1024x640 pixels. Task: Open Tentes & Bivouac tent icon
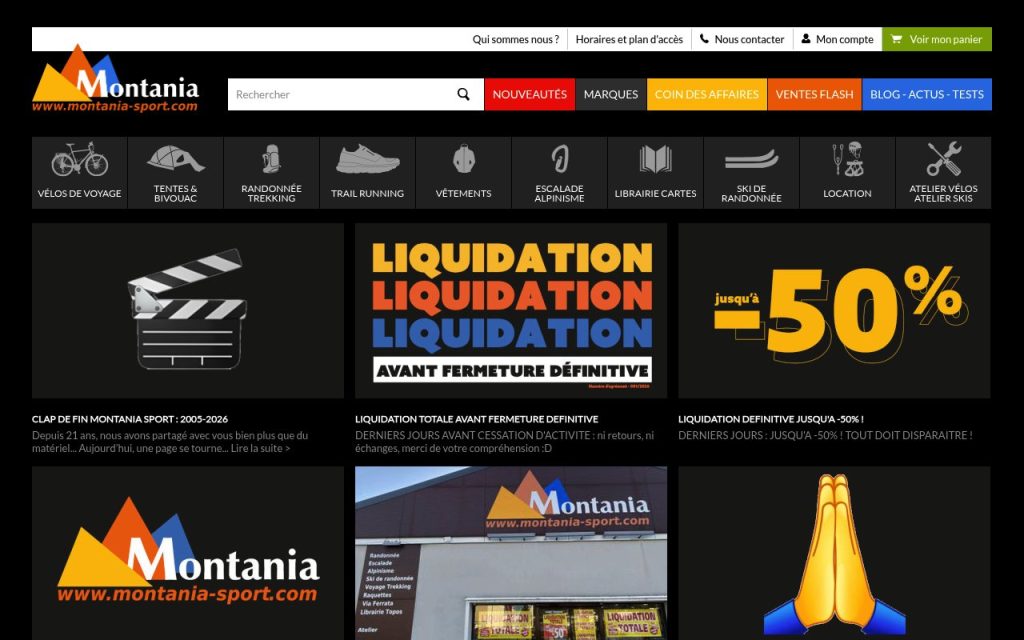click(176, 158)
